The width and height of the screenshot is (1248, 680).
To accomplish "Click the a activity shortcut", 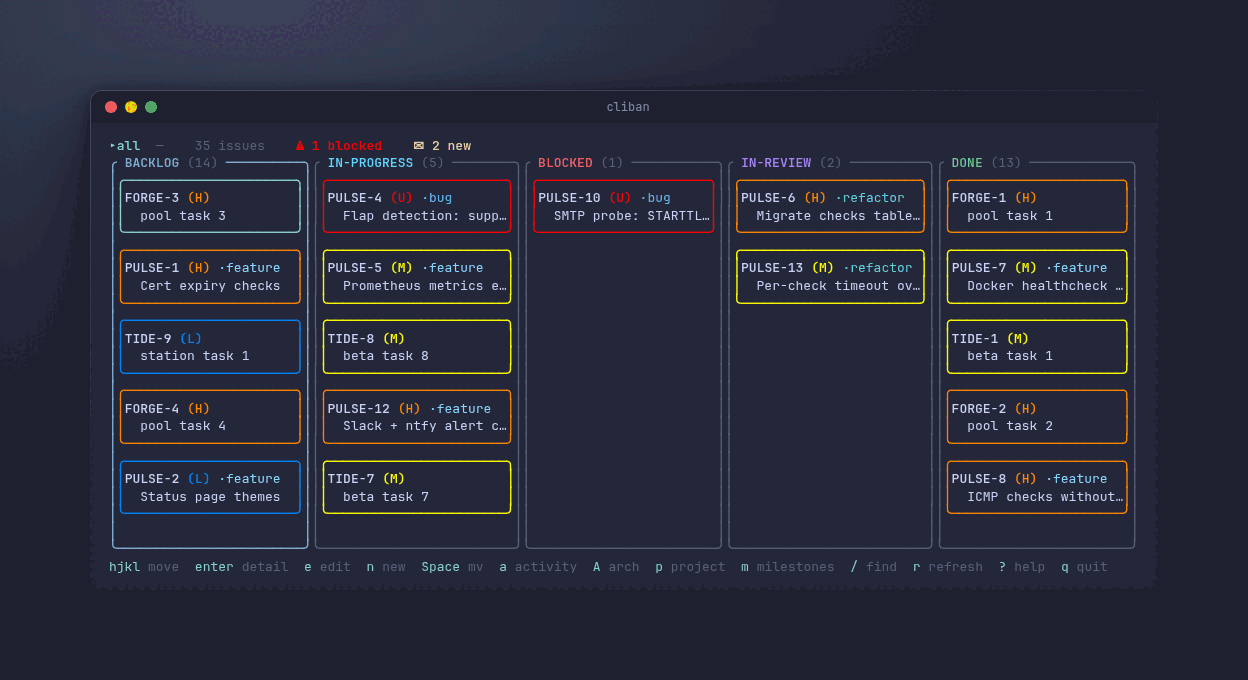I will tap(538, 567).
